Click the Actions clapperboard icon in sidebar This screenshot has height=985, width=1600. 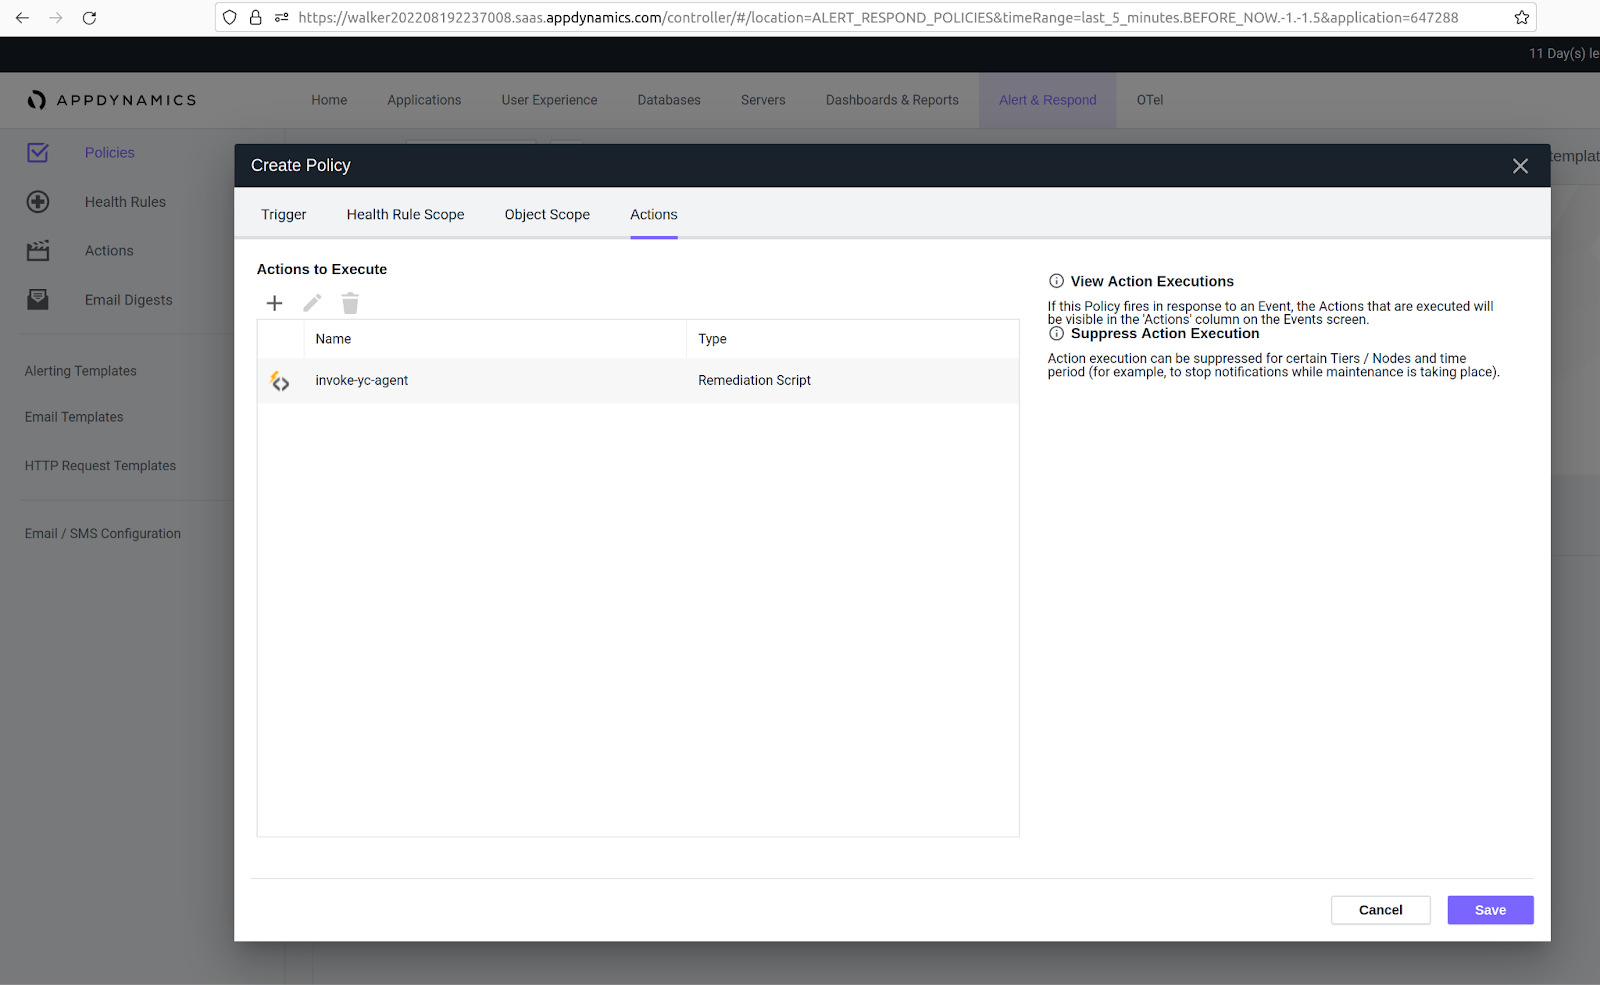(38, 251)
